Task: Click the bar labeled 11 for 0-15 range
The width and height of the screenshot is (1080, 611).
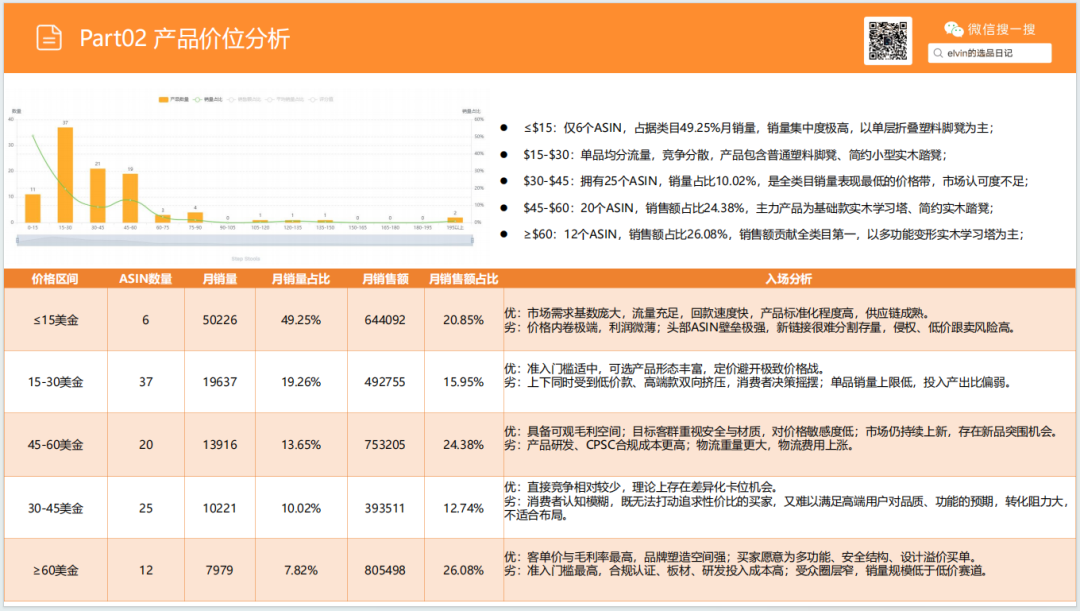Action: click(x=32, y=208)
